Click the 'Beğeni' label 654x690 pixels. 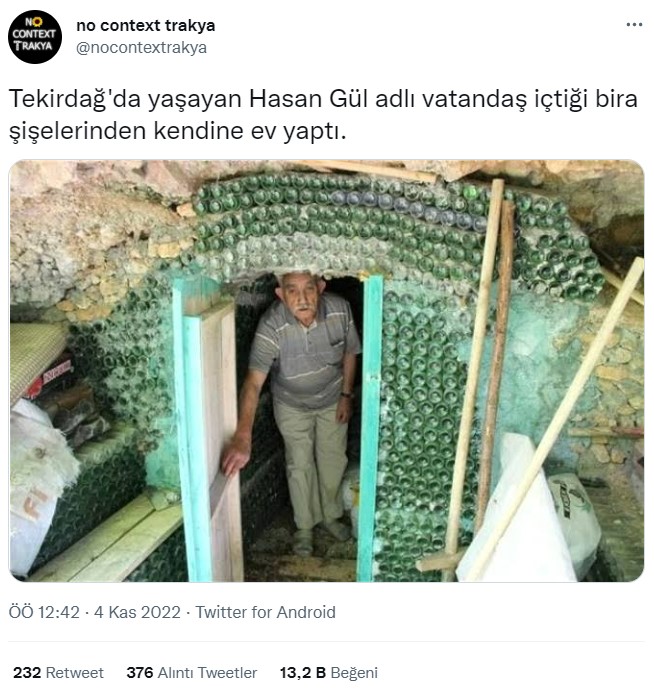tap(354, 672)
